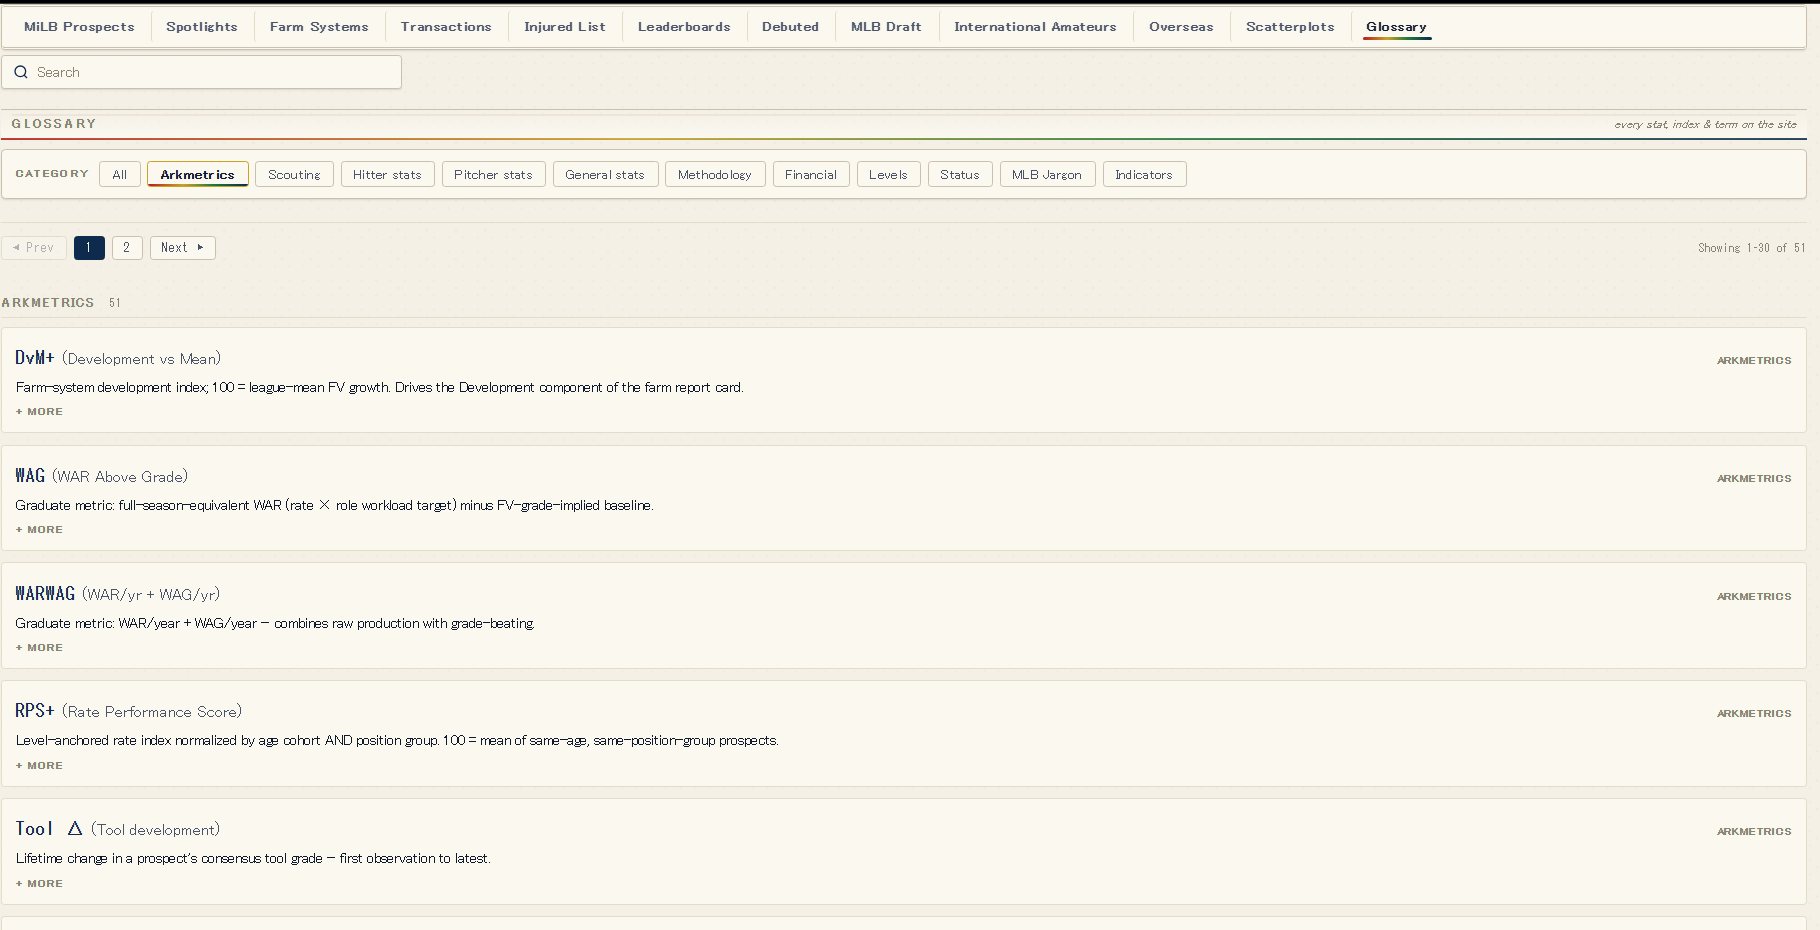The height and width of the screenshot is (930, 1820).
Task: Open the International Amateurs tab
Action: (1035, 27)
